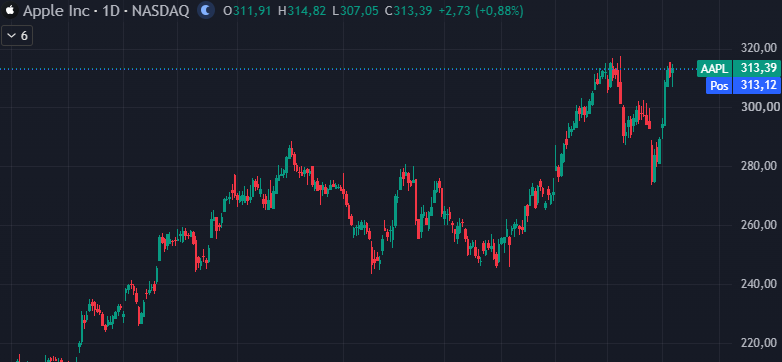Click the 320,00 price axis label
The width and height of the screenshot is (782, 362).
click(x=760, y=48)
